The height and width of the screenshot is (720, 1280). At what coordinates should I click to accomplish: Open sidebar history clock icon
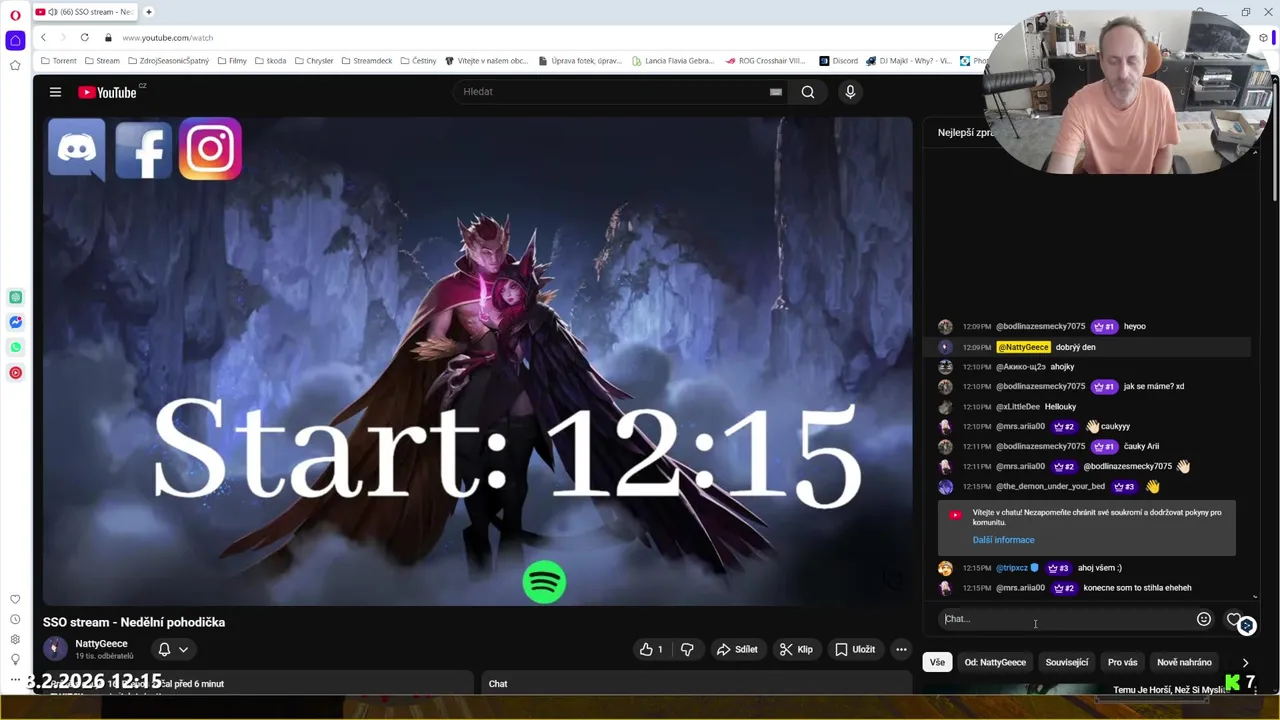[15, 620]
